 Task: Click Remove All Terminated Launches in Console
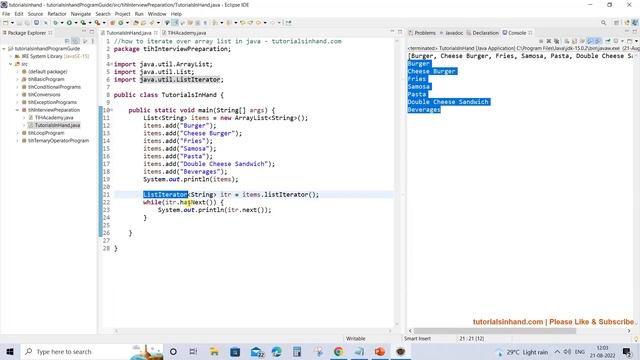(556, 41)
